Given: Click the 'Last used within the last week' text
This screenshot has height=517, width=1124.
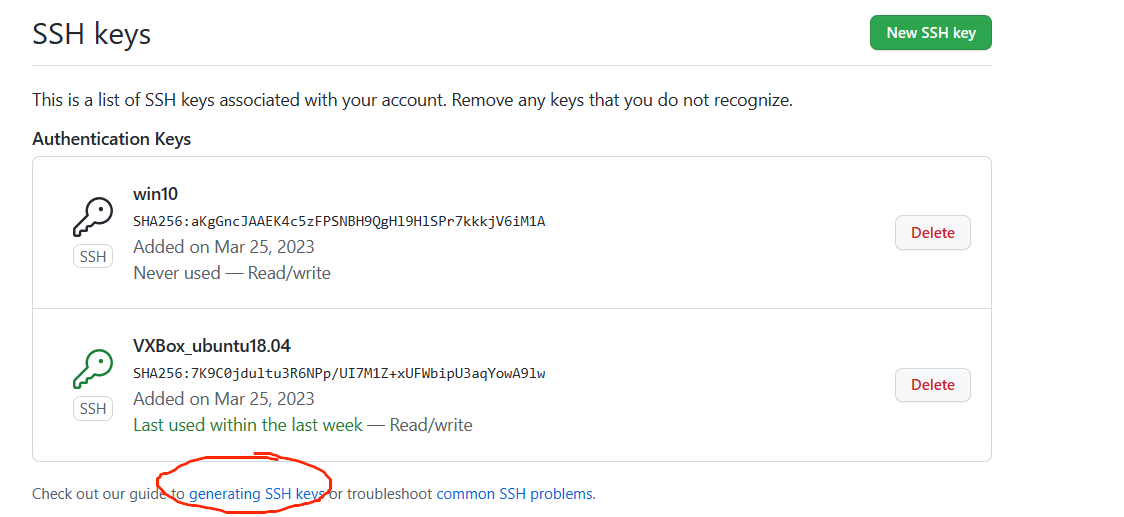Looking at the screenshot, I should (248, 424).
